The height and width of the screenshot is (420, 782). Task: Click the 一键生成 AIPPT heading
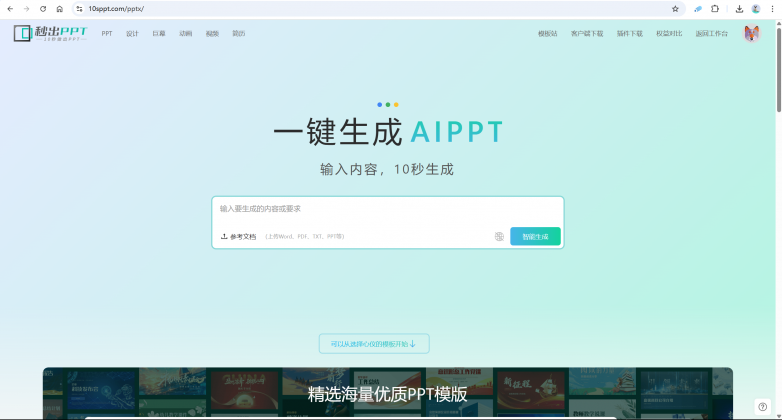click(x=388, y=132)
